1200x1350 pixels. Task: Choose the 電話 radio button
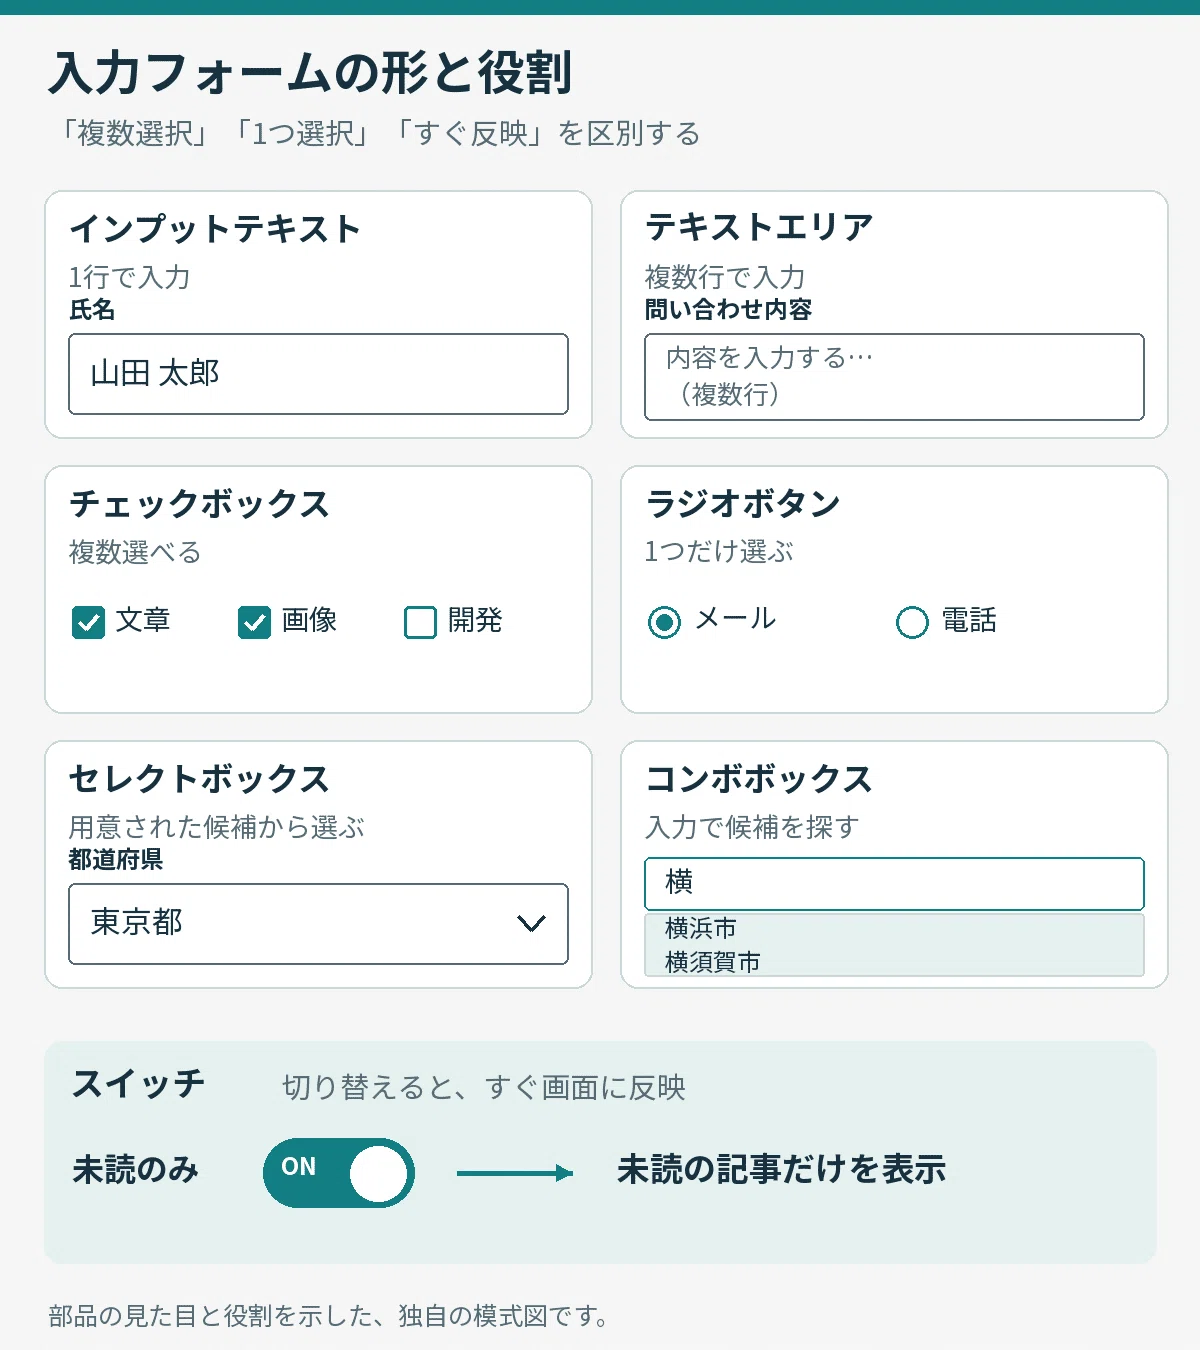[x=912, y=622]
